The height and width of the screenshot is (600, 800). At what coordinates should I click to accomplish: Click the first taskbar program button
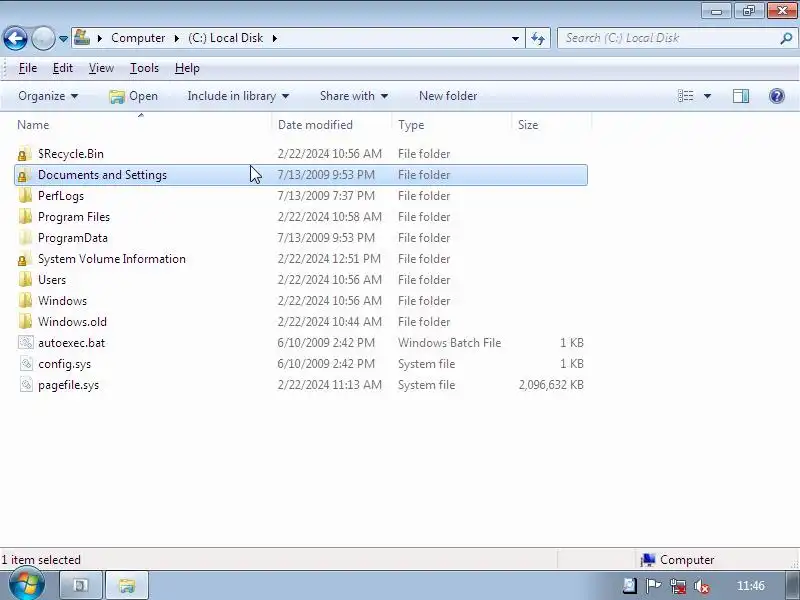coord(82,585)
